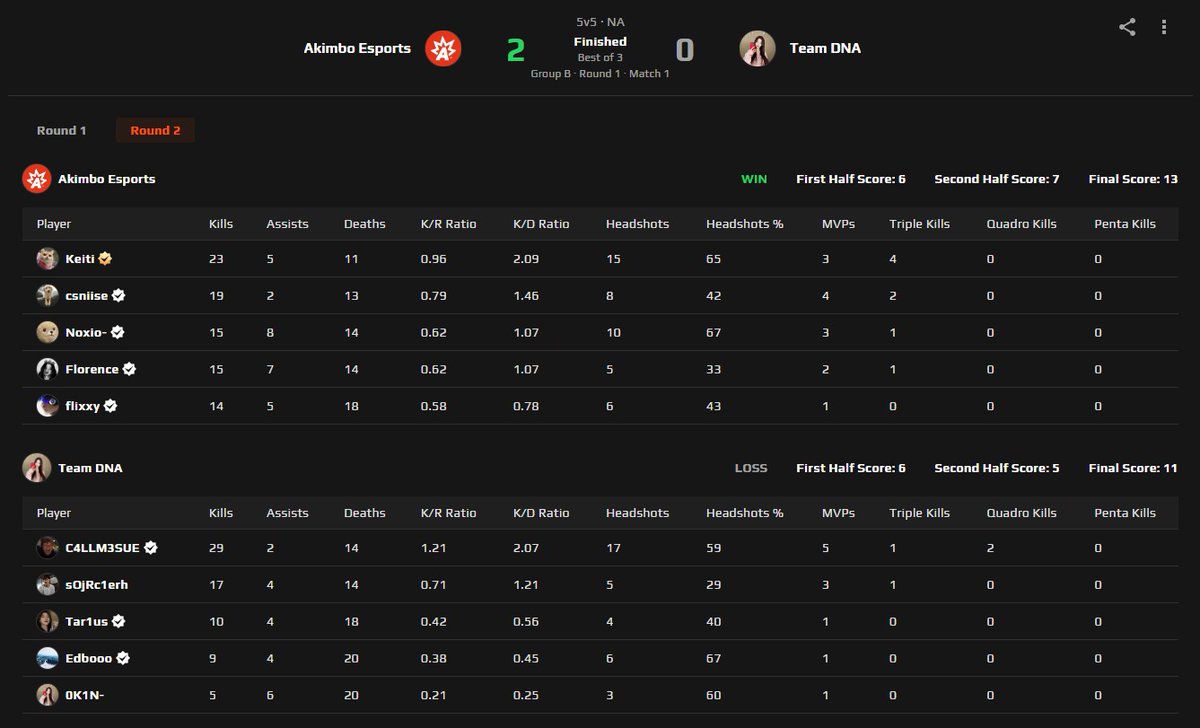Click 'Final Score: 11' text

click(x=1133, y=468)
